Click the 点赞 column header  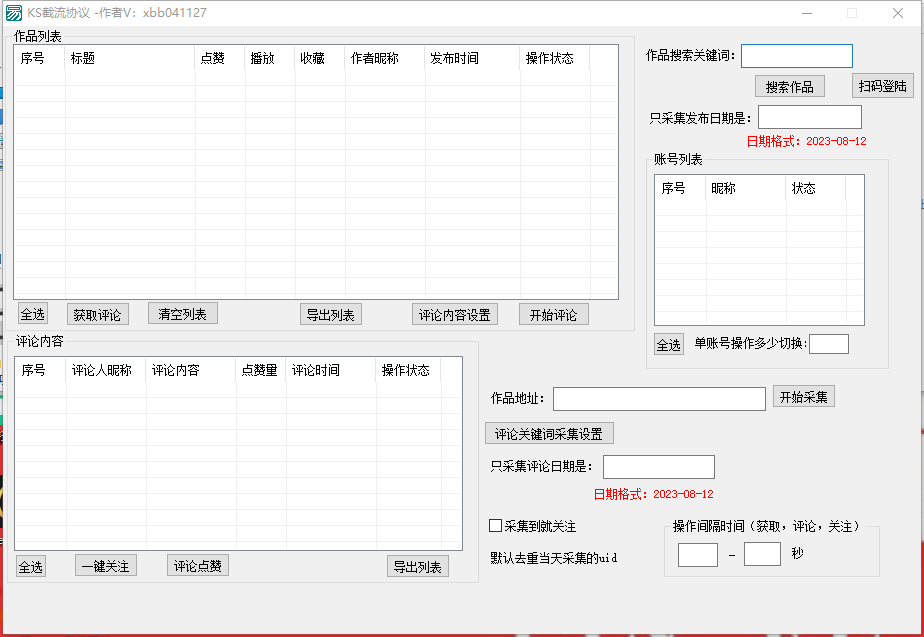click(220, 58)
